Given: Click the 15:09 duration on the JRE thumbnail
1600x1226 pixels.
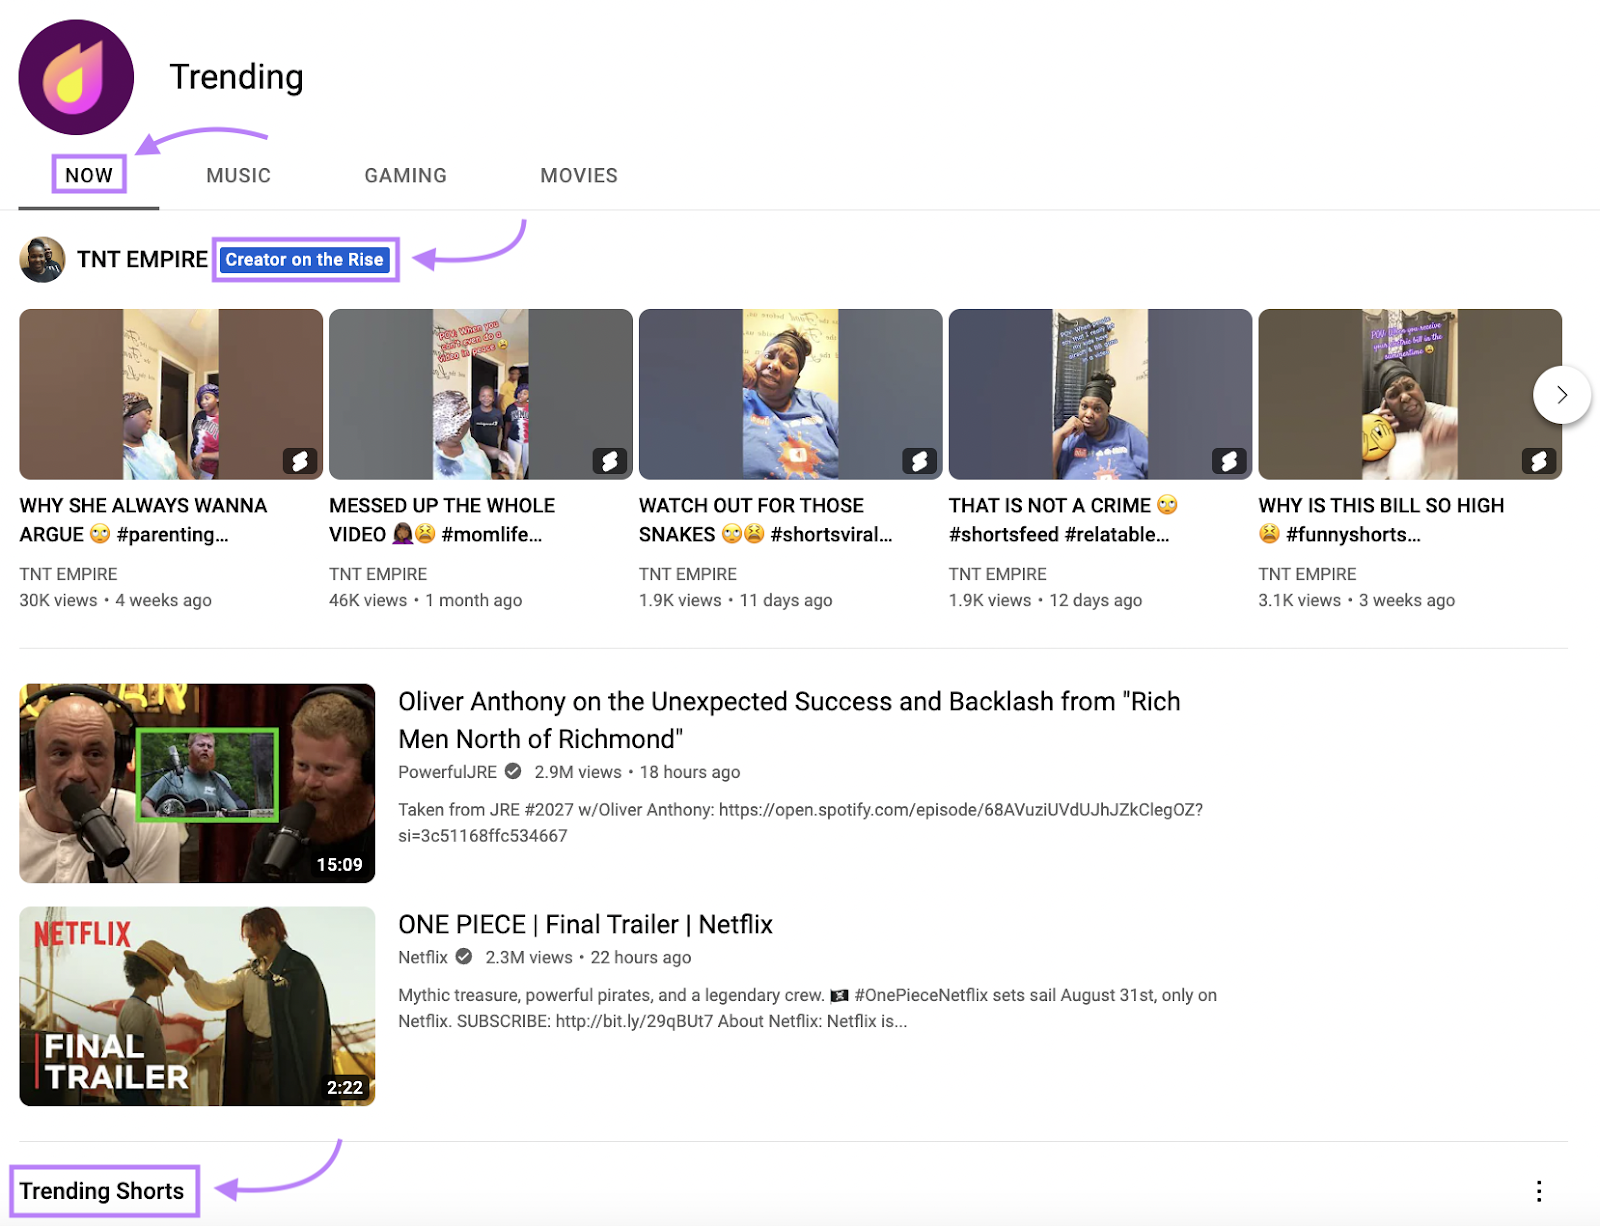Looking at the screenshot, I should [x=339, y=864].
